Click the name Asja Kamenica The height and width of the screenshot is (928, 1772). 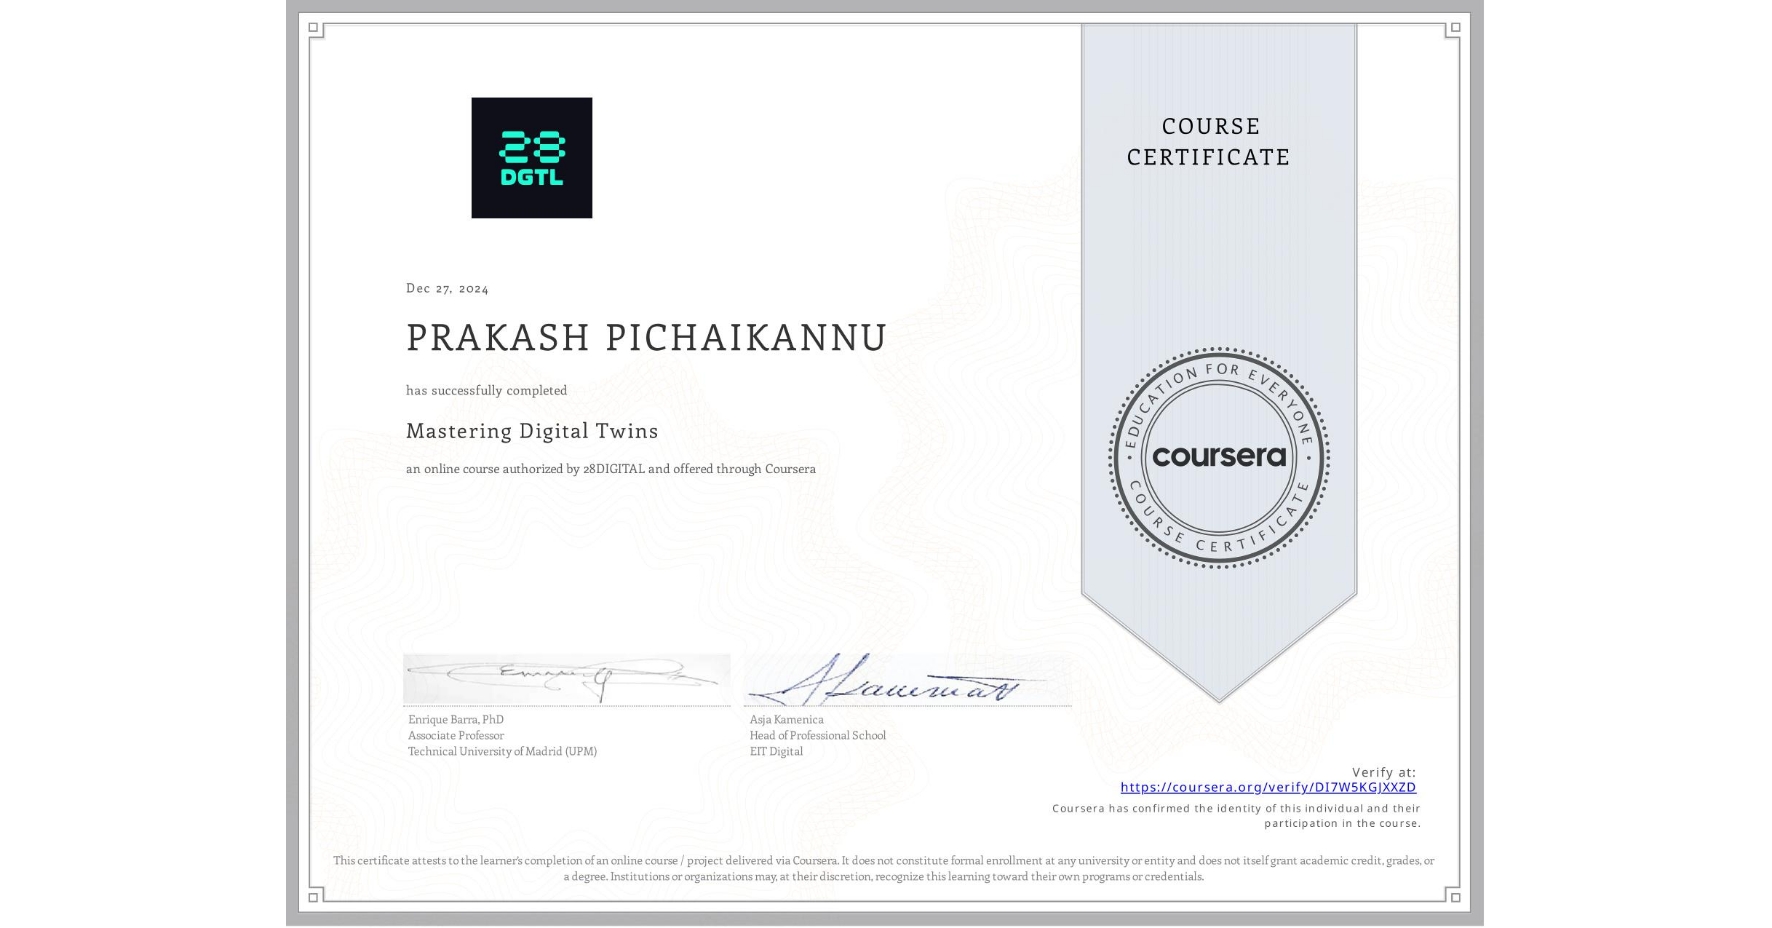coord(787,719)
